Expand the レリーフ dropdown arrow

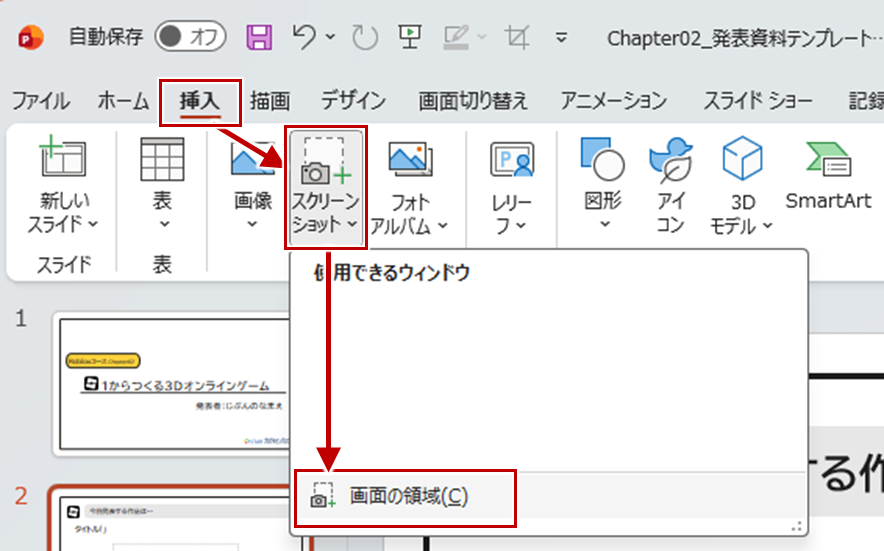(521, 226)
